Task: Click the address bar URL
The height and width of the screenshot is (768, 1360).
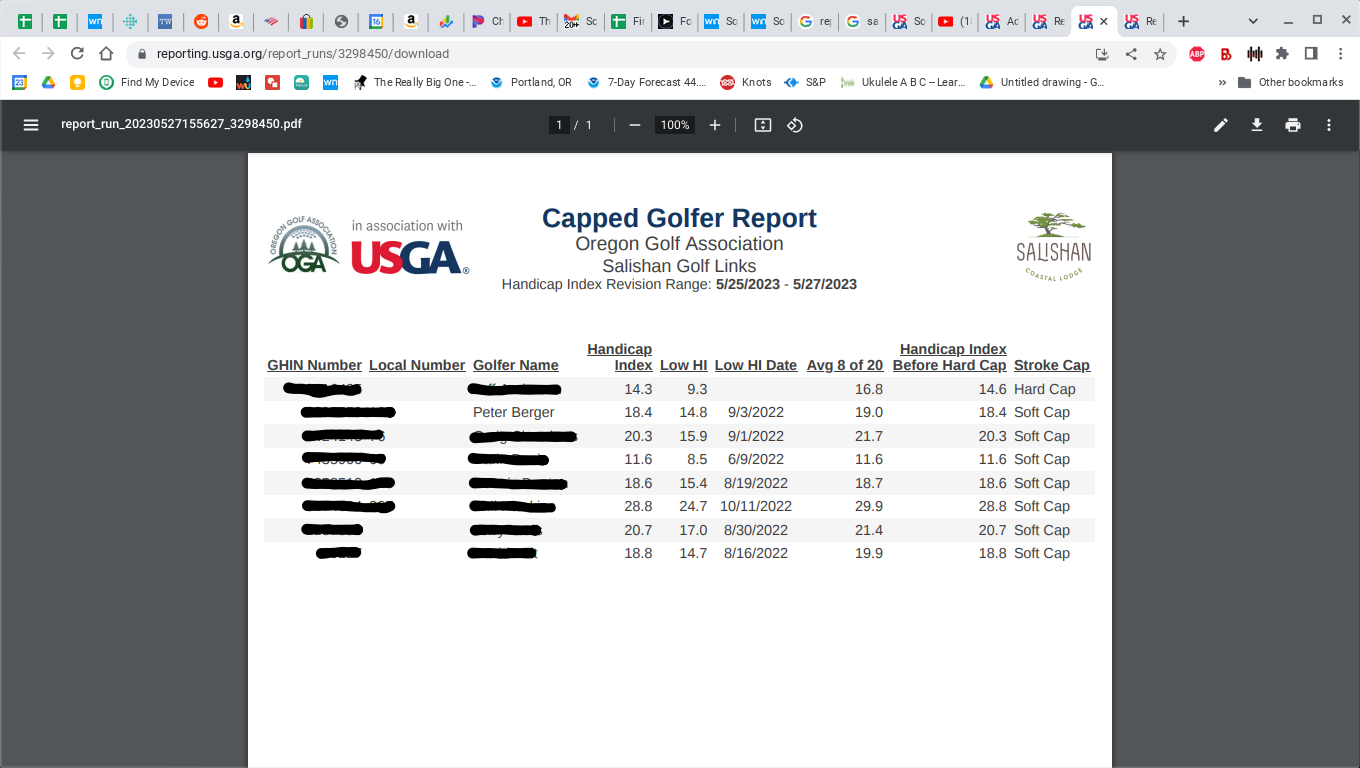Action: click(x=303, y=54)
